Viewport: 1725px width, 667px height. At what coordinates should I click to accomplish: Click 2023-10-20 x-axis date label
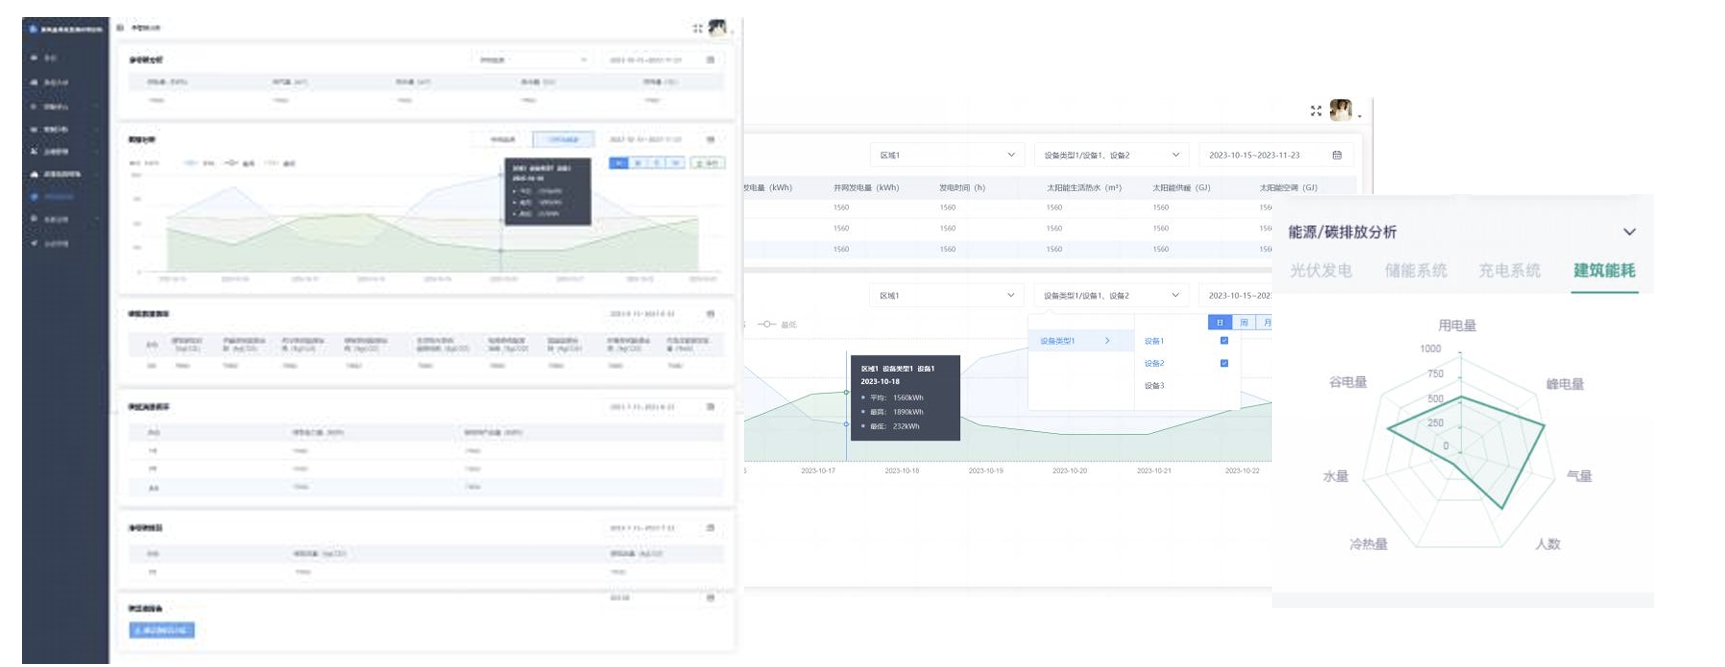tap(1070, 470)
